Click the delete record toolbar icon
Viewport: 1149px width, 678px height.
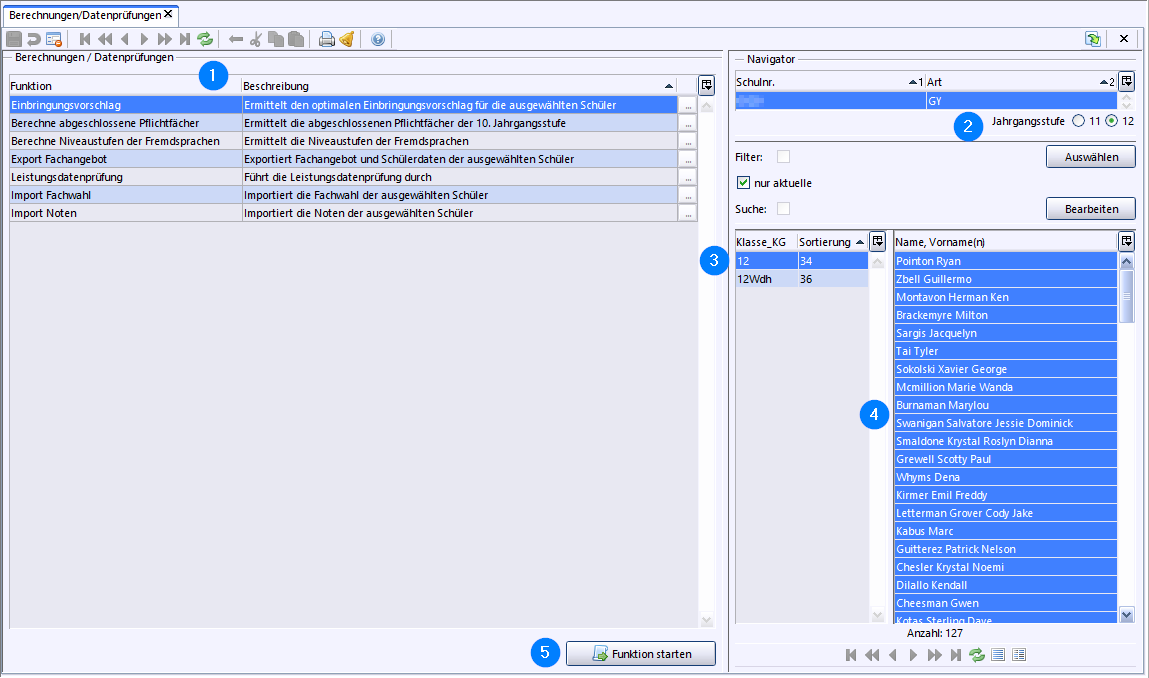(53, 39)
